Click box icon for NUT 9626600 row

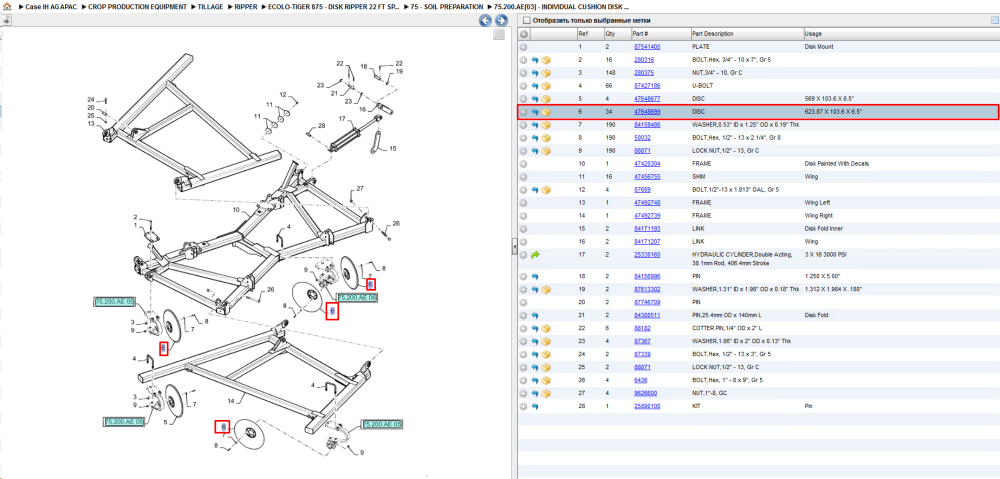click(547, 393)
